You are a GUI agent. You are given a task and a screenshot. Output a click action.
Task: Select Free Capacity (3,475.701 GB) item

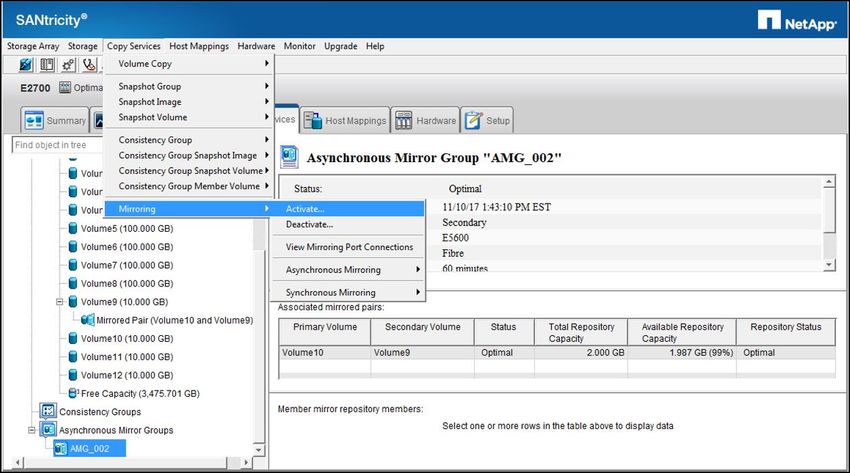pos(134,393)
